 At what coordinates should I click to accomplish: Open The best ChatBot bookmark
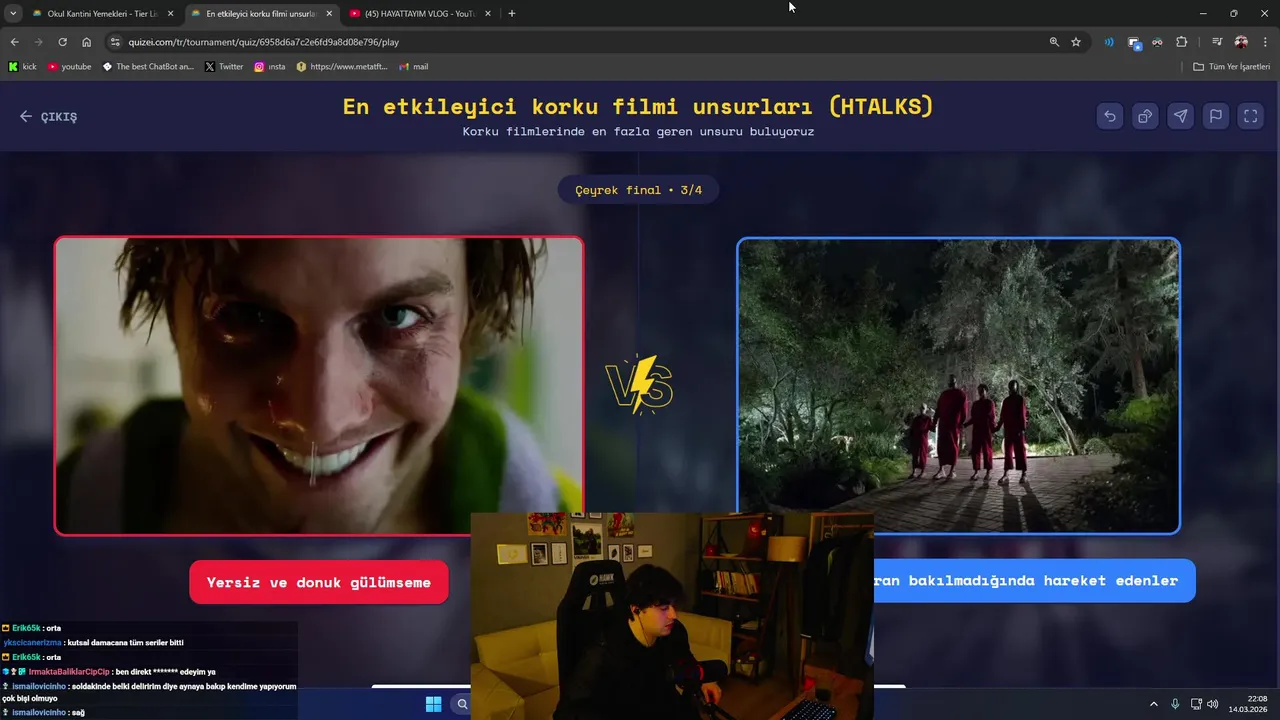tap(148, 67)
